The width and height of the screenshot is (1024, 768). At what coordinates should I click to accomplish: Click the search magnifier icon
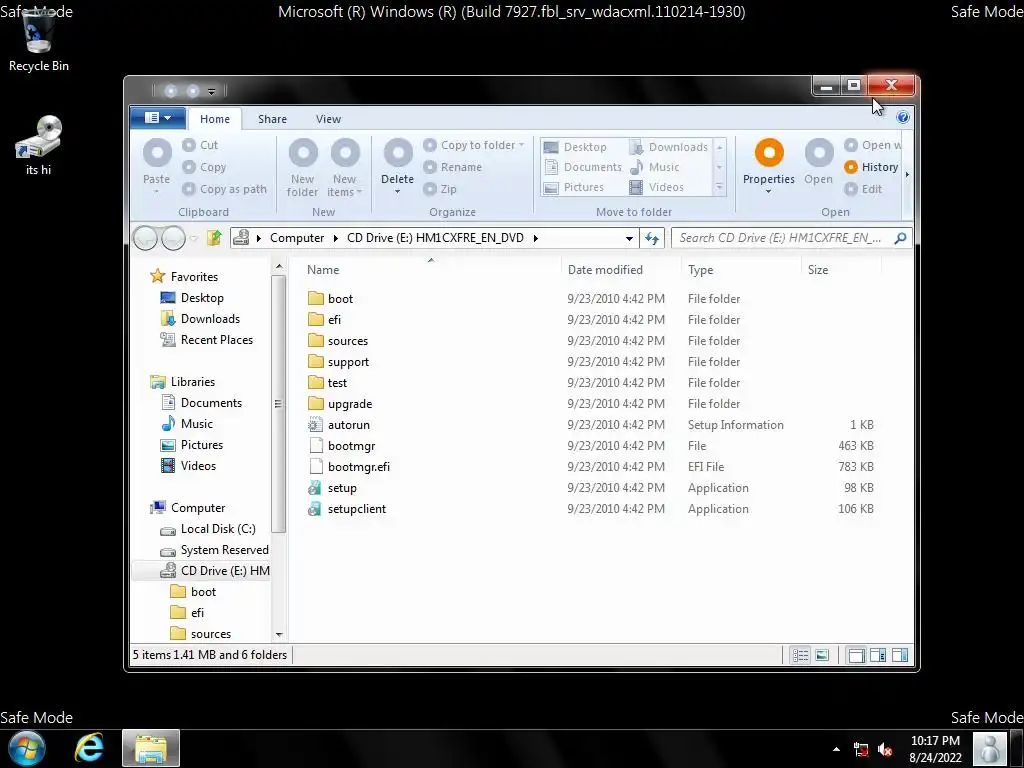point(900,238)
